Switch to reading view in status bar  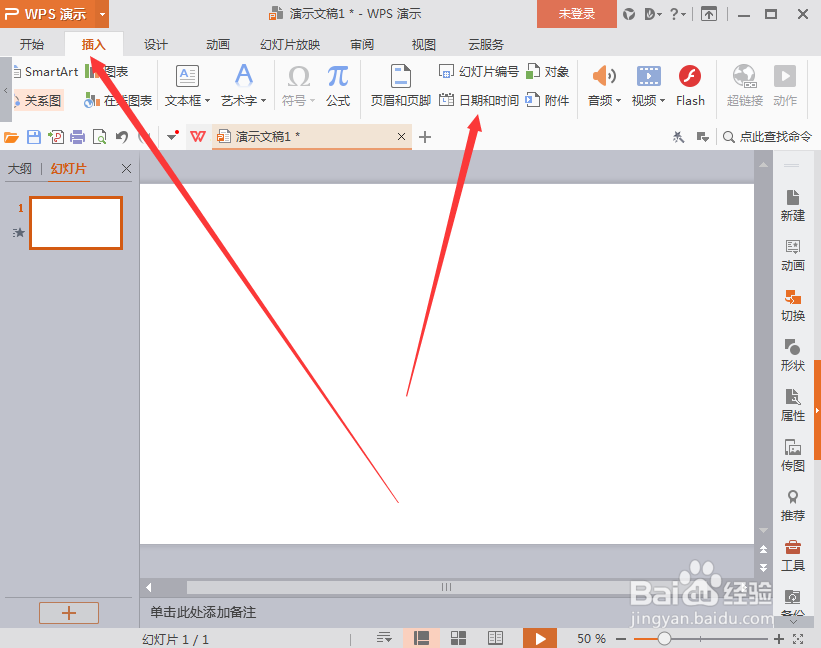(495, 638)
